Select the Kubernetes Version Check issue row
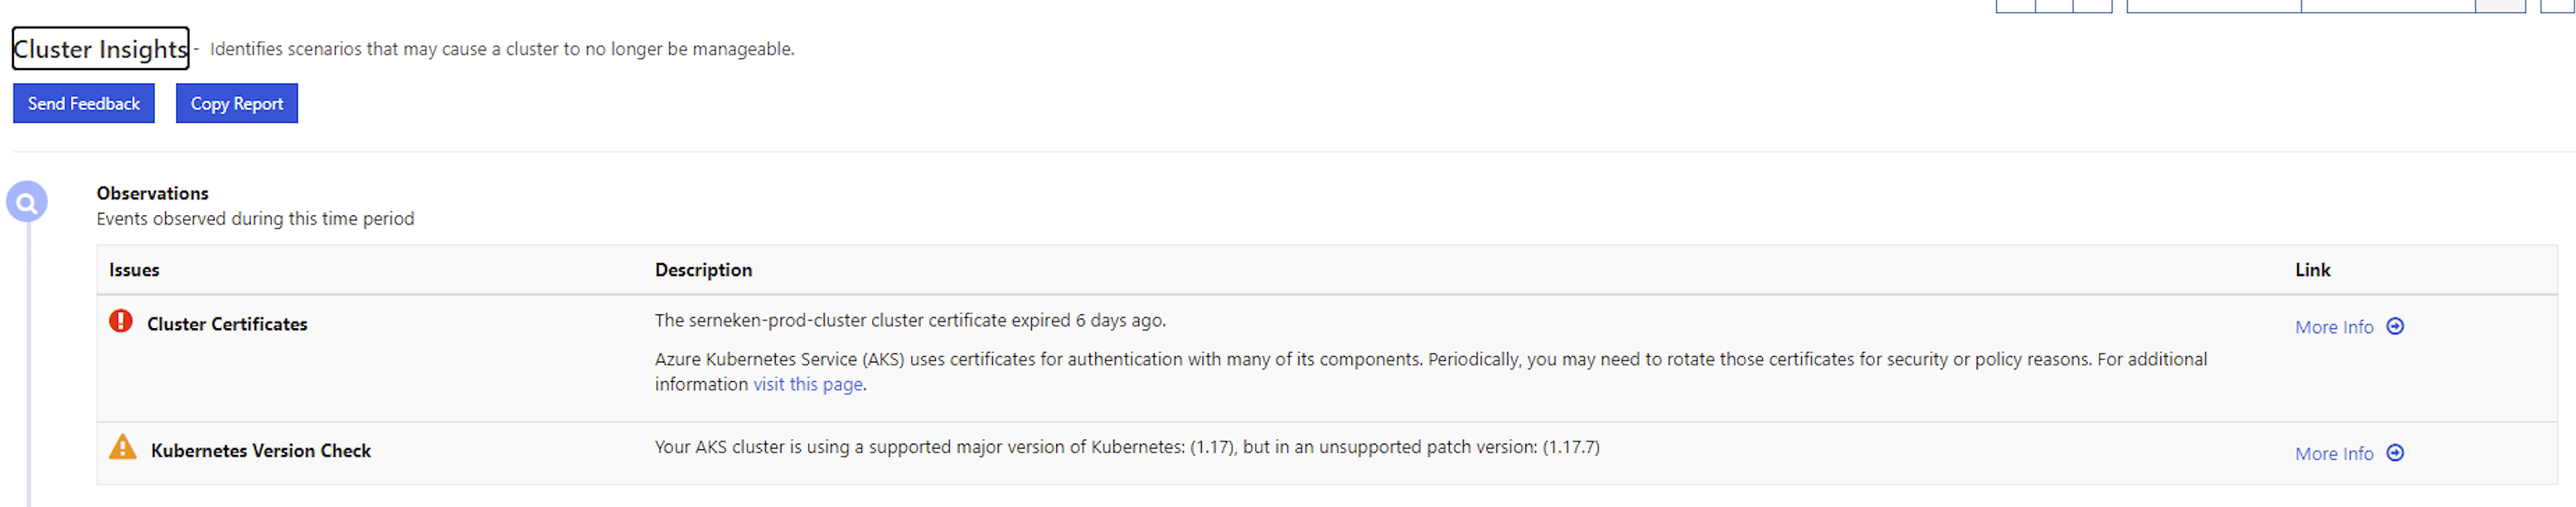 point(261,450)
